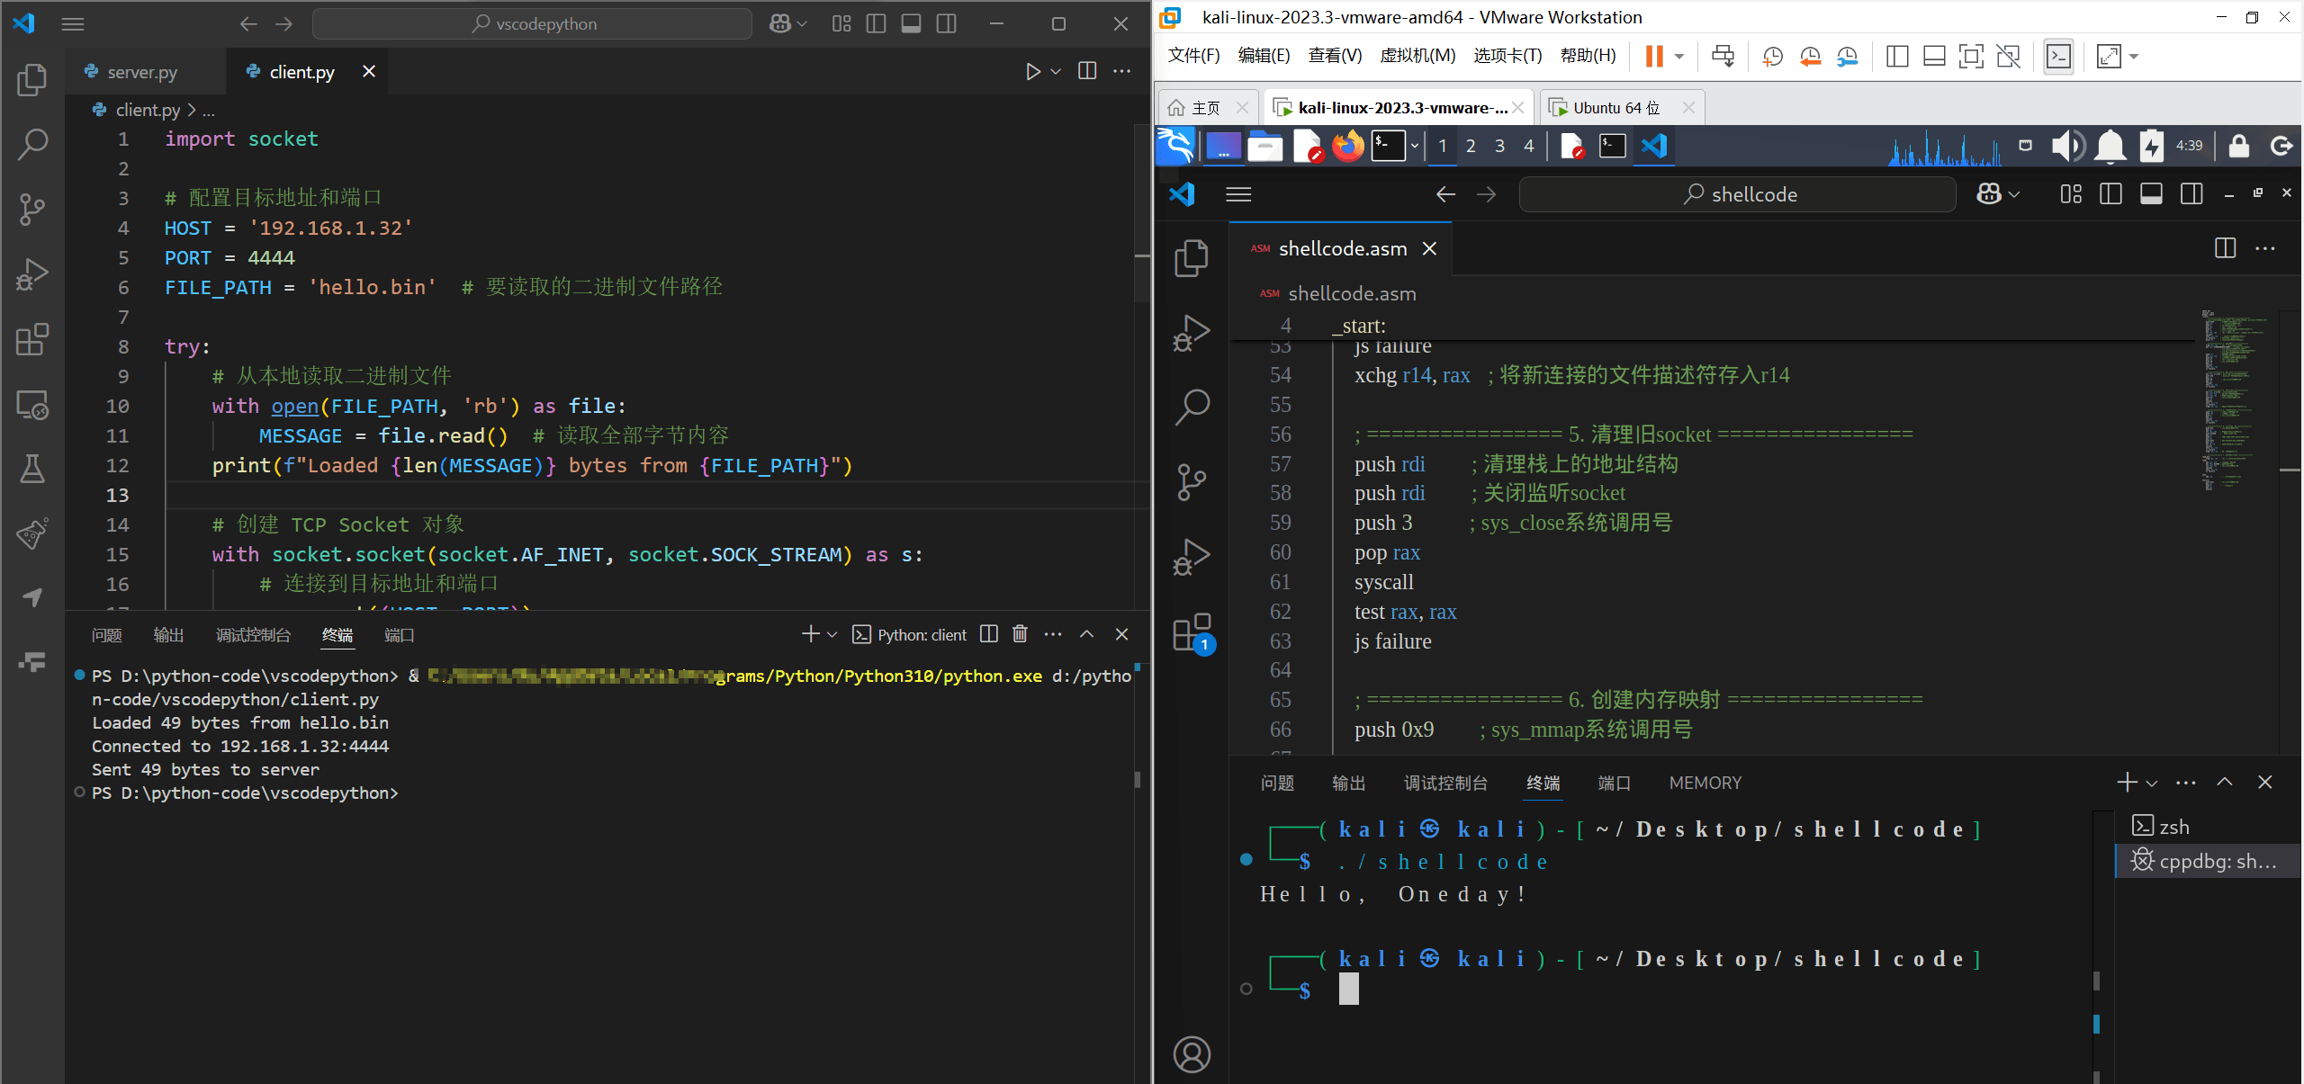2304x1084 pixels.
Task: Switch to server.py editor tab
Action: (142, 72)
